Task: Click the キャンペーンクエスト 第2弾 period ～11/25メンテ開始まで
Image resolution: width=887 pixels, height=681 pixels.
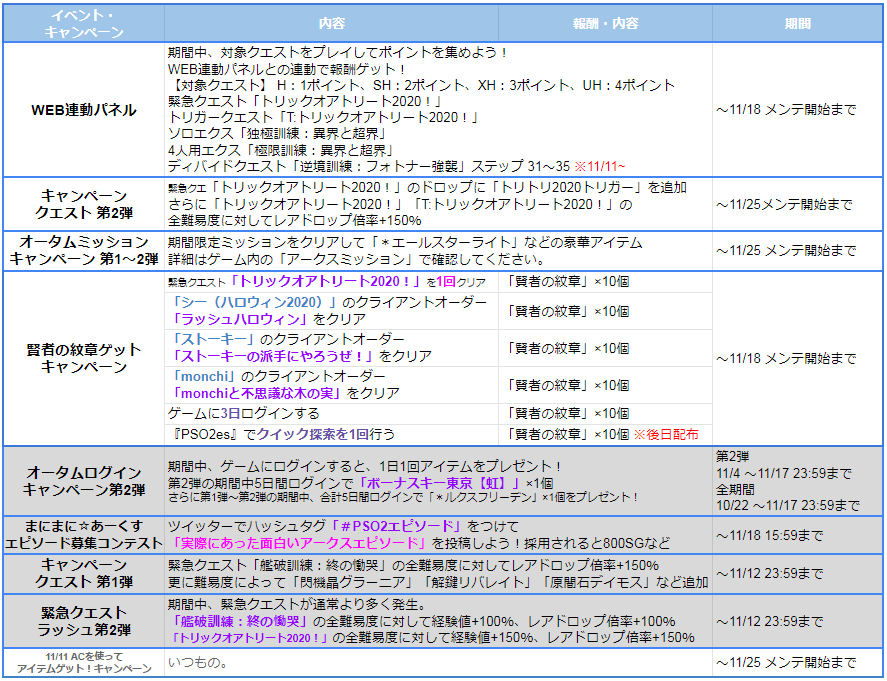Action: [784, 204]
